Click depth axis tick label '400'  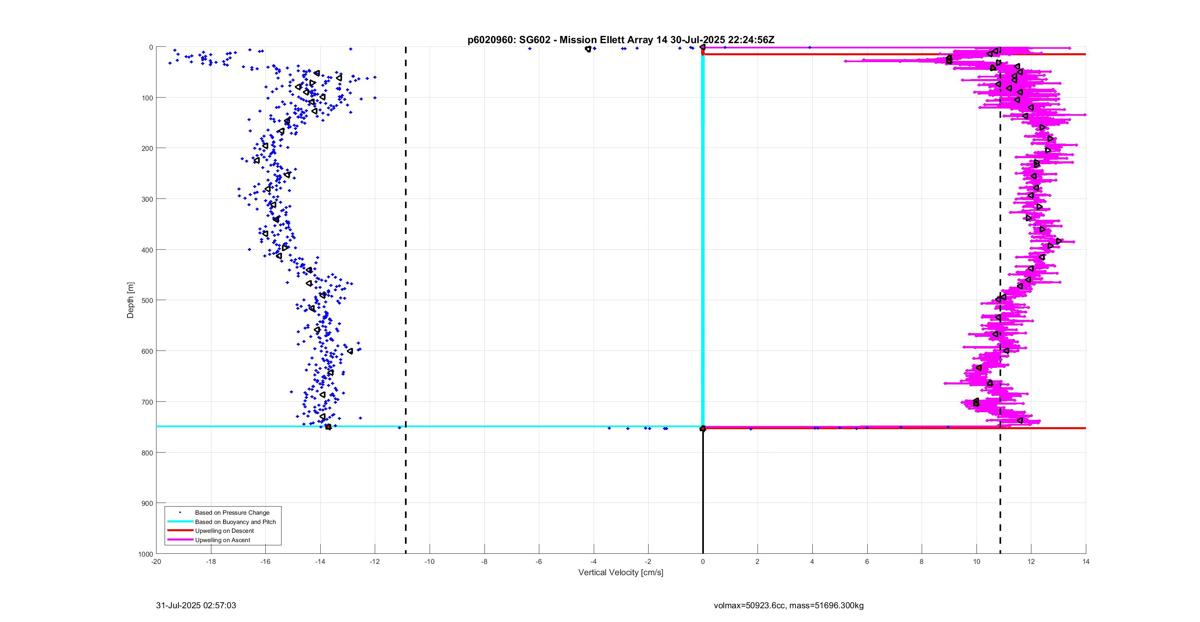point(147,250)
